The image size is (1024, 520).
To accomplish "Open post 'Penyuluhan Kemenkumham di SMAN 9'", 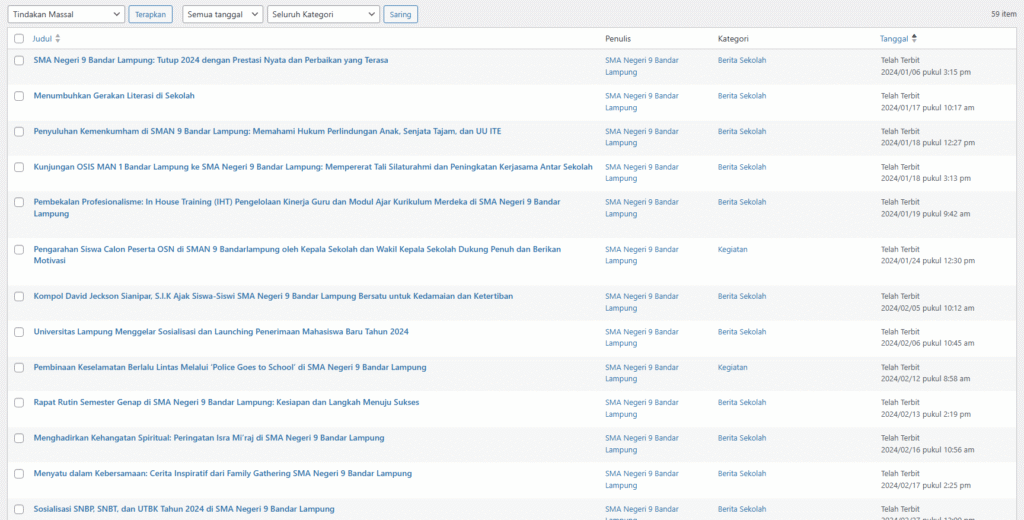I will [x=268, y=131].
